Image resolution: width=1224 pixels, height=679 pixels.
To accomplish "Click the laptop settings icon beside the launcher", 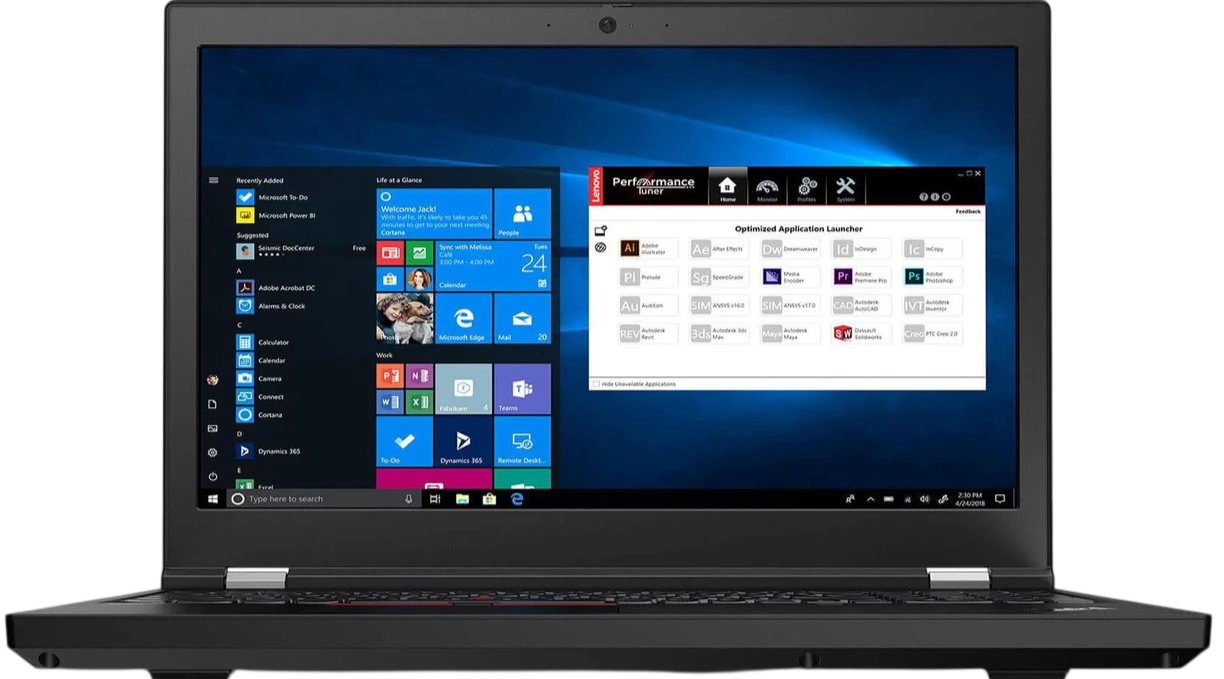I will (601, 231).
